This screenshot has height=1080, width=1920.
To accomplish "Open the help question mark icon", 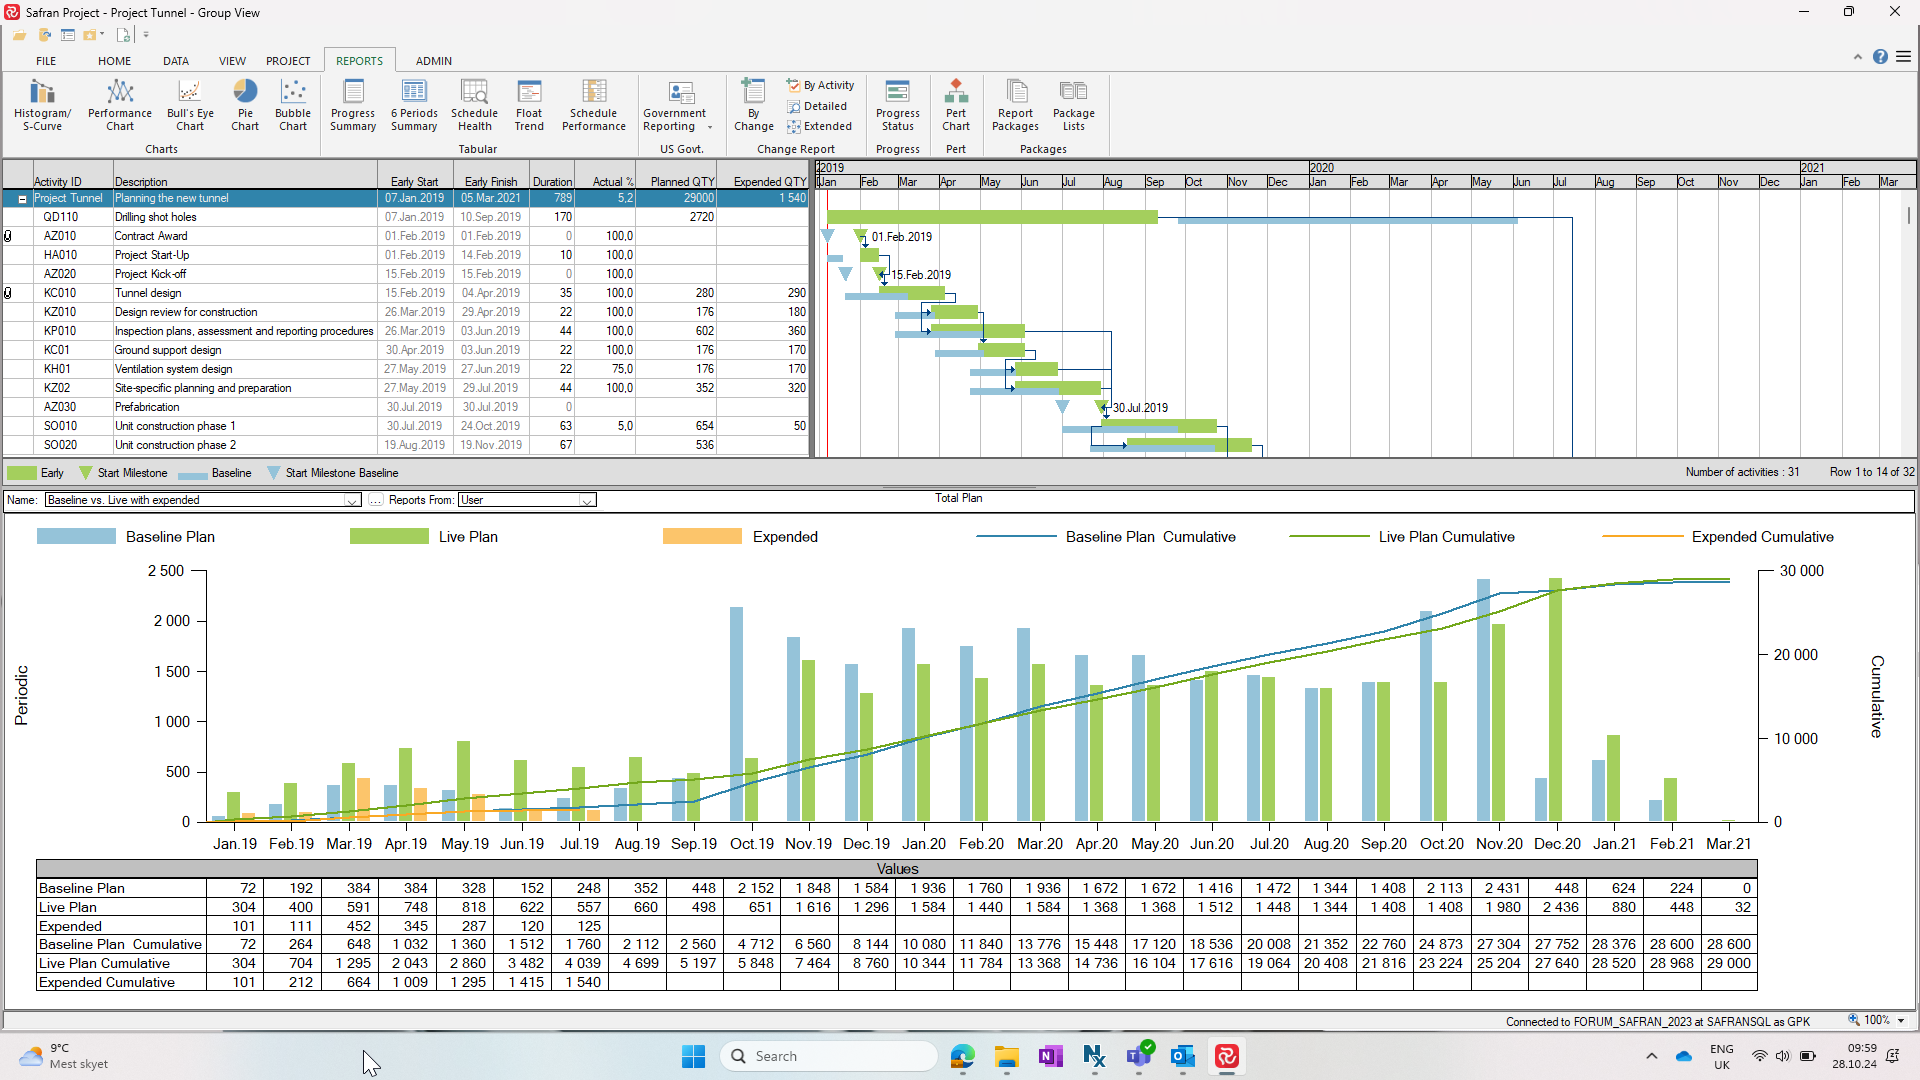I will (x=1880, y=57).
